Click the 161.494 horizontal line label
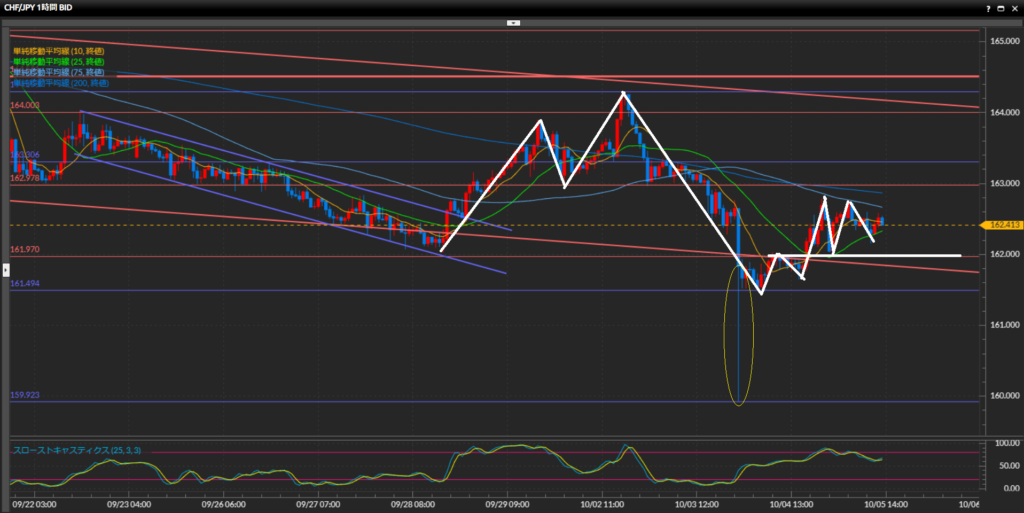Screen dimensions: 1024x513 pyautogui.click(x=25, y=284)
